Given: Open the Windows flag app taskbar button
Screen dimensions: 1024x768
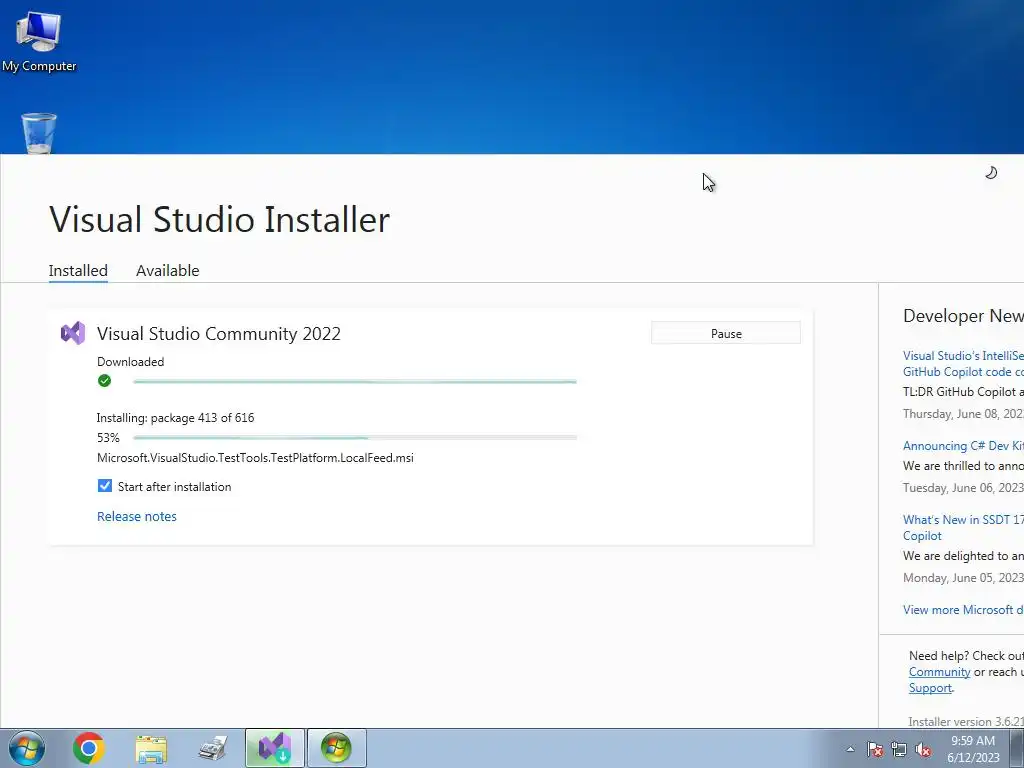Looking at the screenshot, I should [x=337, y=748].
